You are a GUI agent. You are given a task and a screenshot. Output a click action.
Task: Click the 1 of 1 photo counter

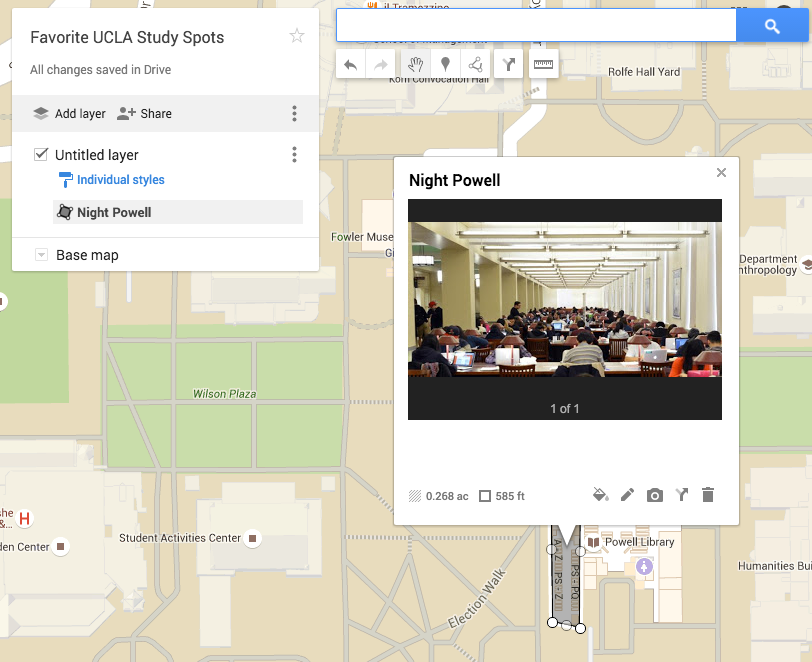(564, 409)
